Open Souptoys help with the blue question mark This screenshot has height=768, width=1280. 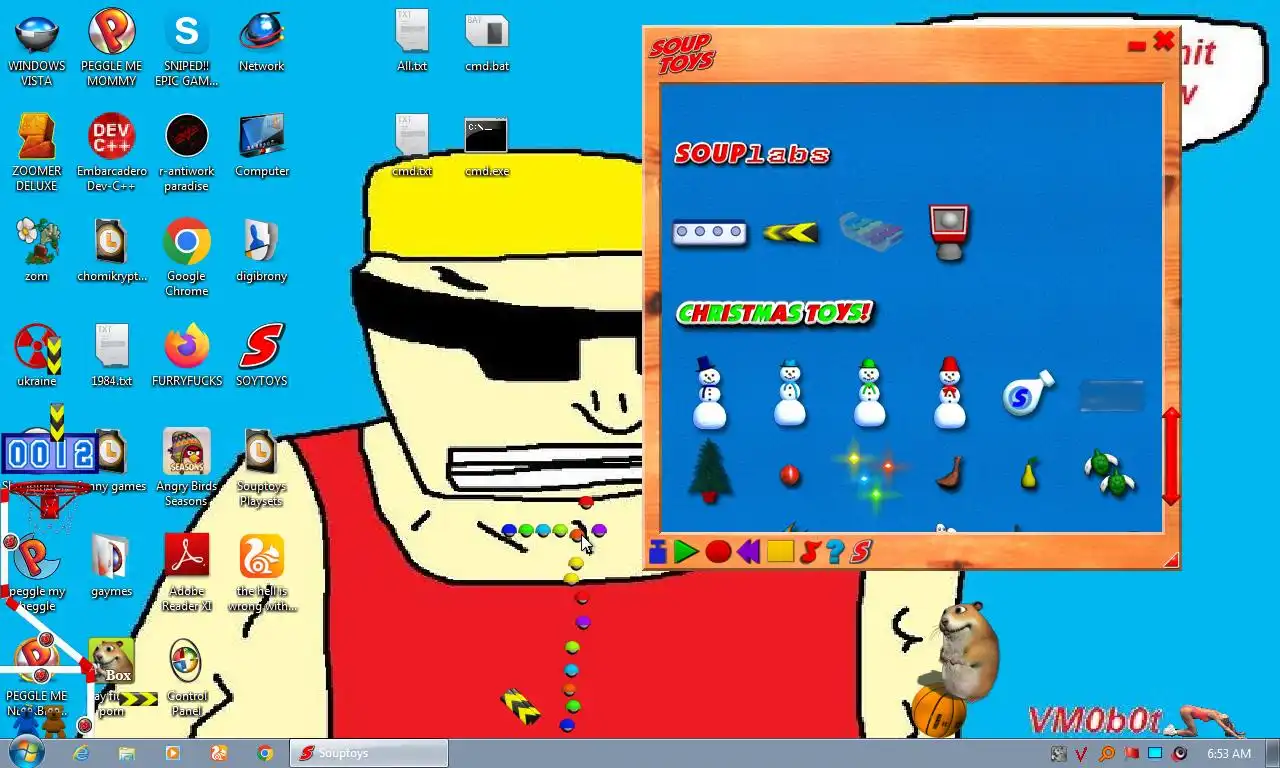pyautogui.click(x=835, y=551)
